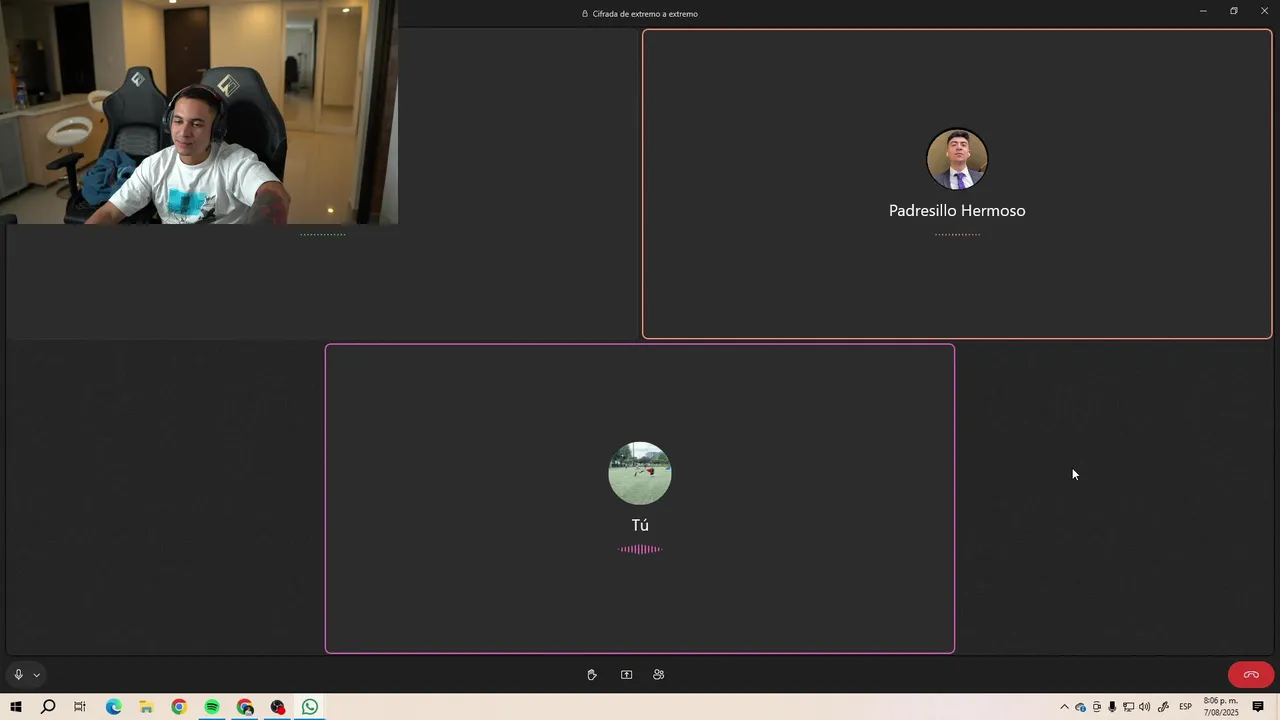Click 'Padresillo Hermoso' name text
This screenshot has height=720, width=1280.
pyautogui.click(x=957, y=211)
